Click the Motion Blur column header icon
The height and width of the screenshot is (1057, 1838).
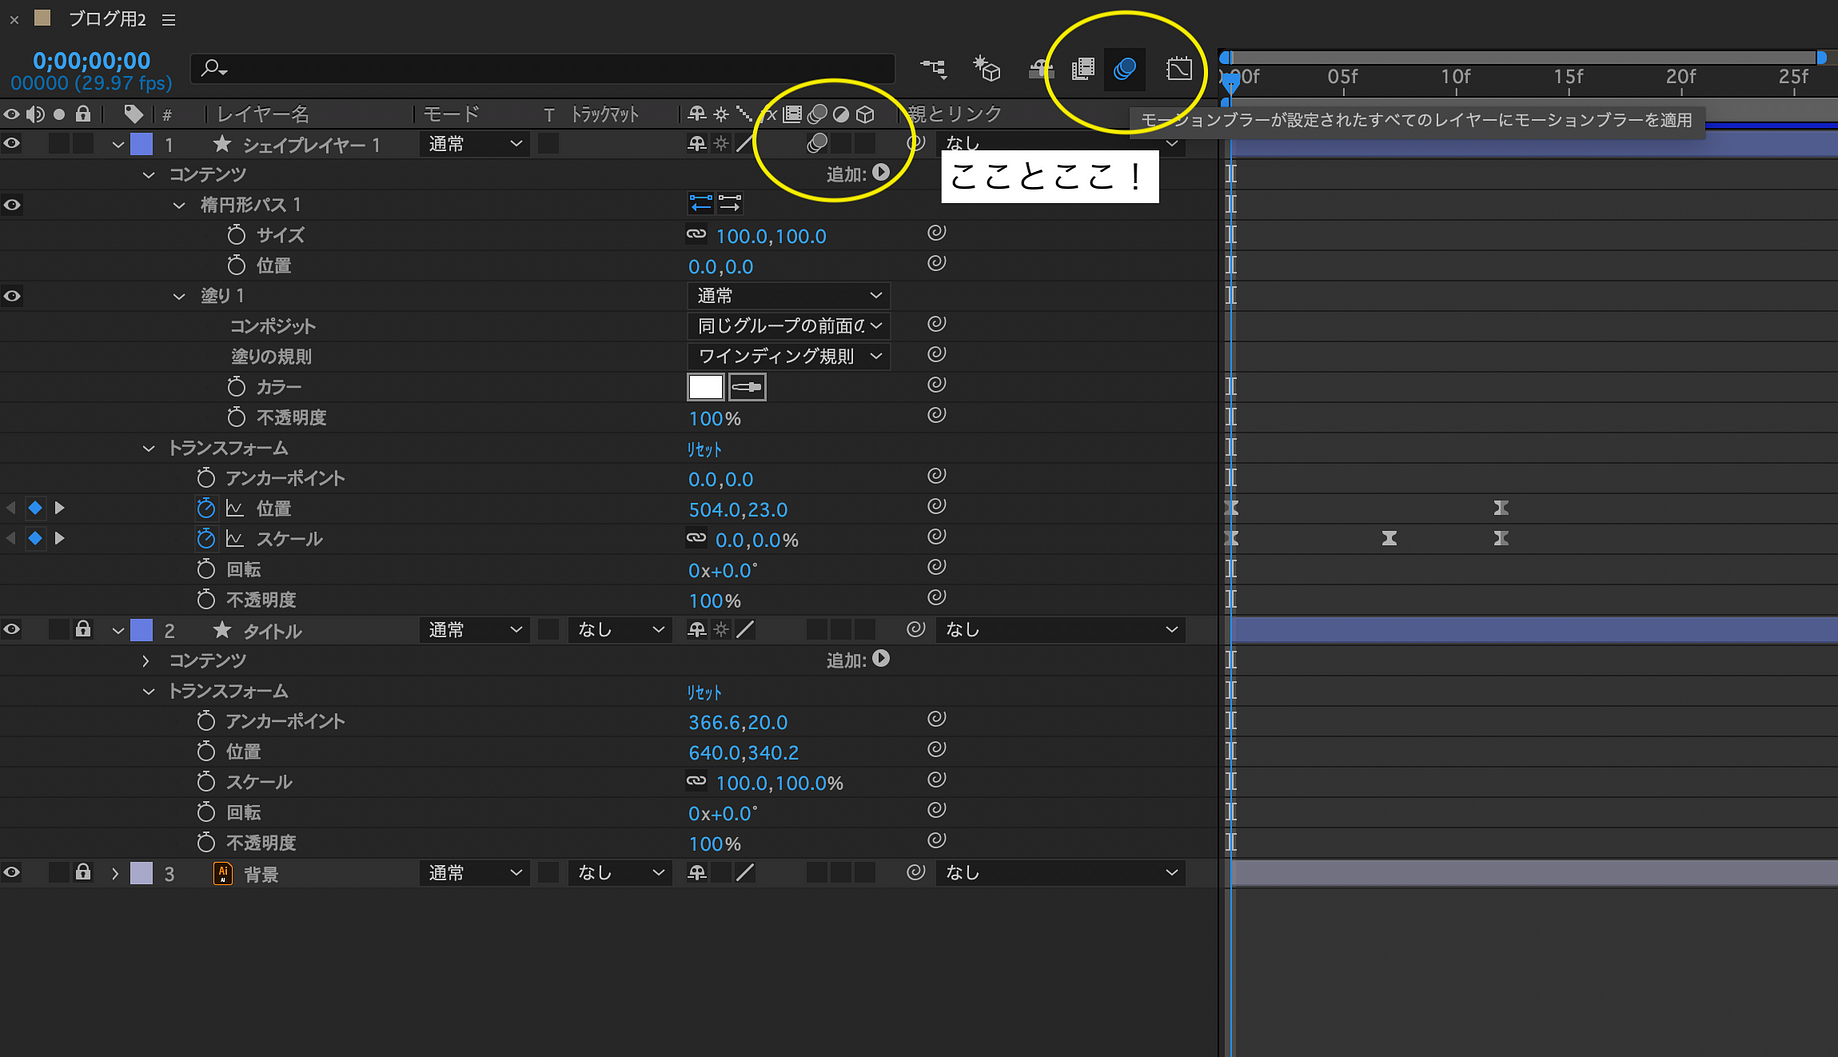click(x=817, y=114)
